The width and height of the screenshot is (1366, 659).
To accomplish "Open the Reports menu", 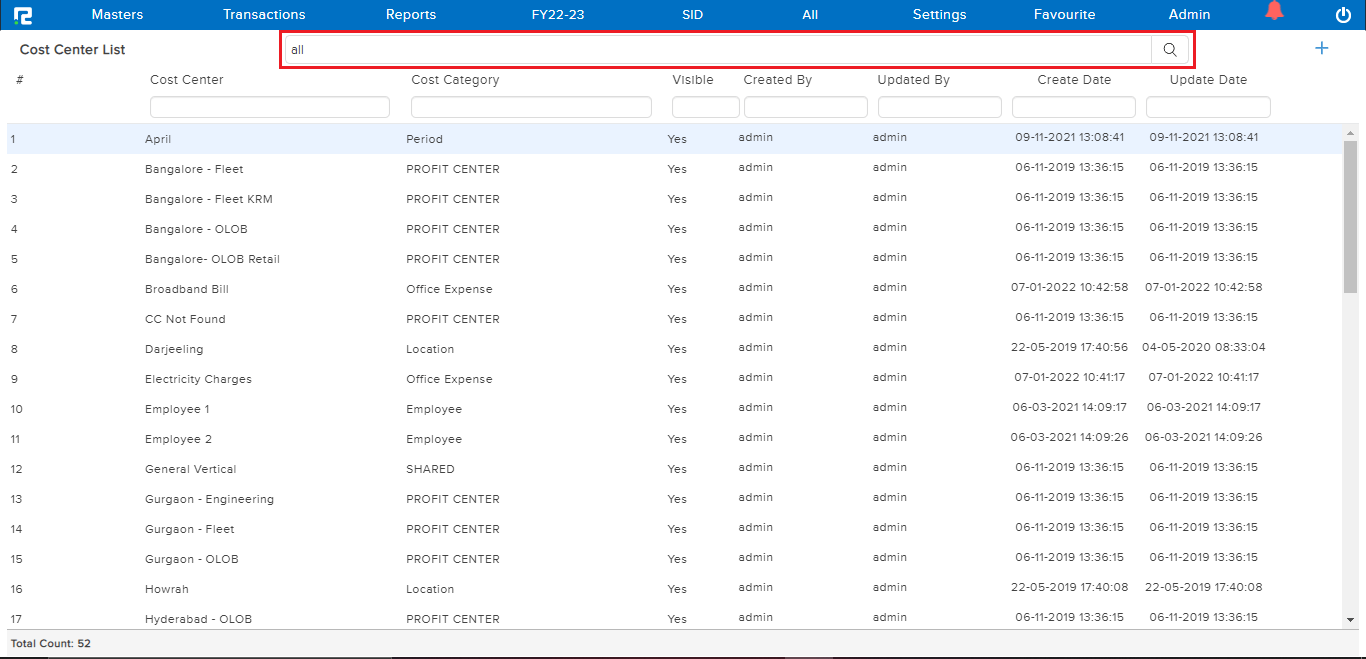I will pos(412,14).
